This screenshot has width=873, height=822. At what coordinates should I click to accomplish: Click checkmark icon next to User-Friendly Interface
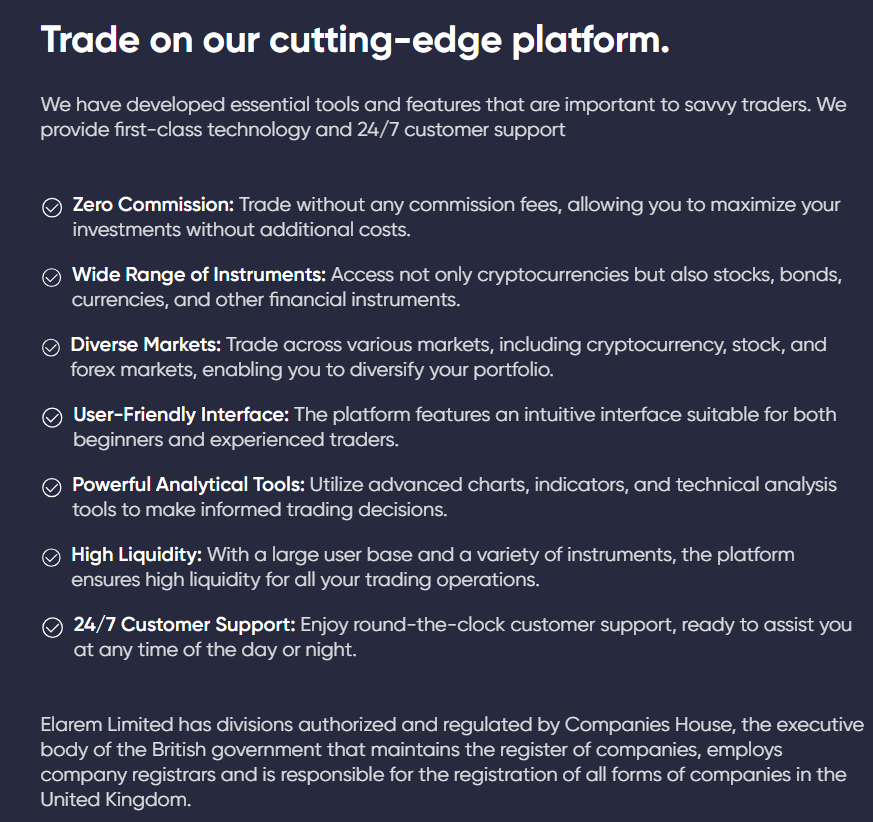click(x=51, y=418)
